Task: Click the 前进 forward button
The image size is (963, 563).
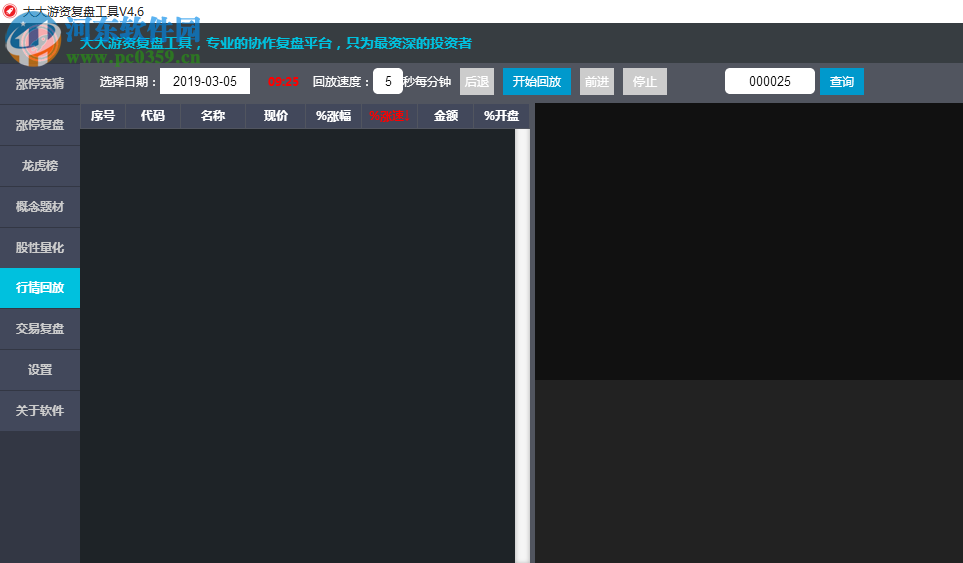Action: tap(596, 81)
